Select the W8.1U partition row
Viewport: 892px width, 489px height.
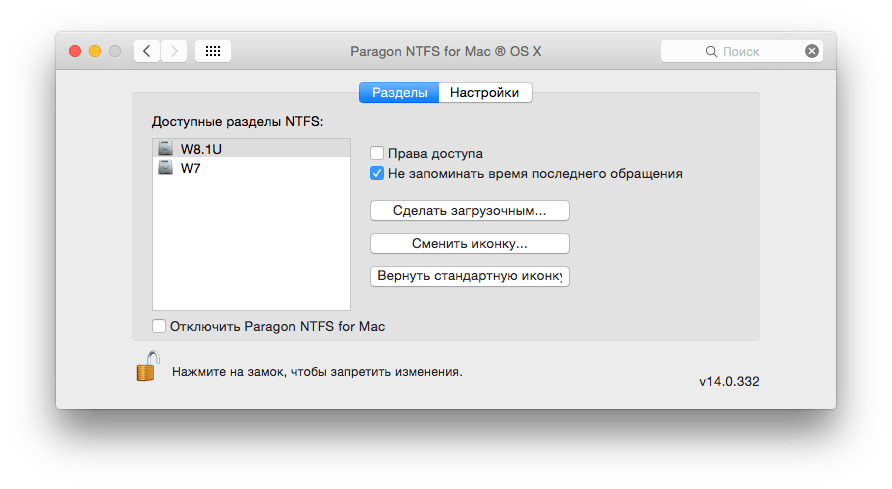pos(250,149)
